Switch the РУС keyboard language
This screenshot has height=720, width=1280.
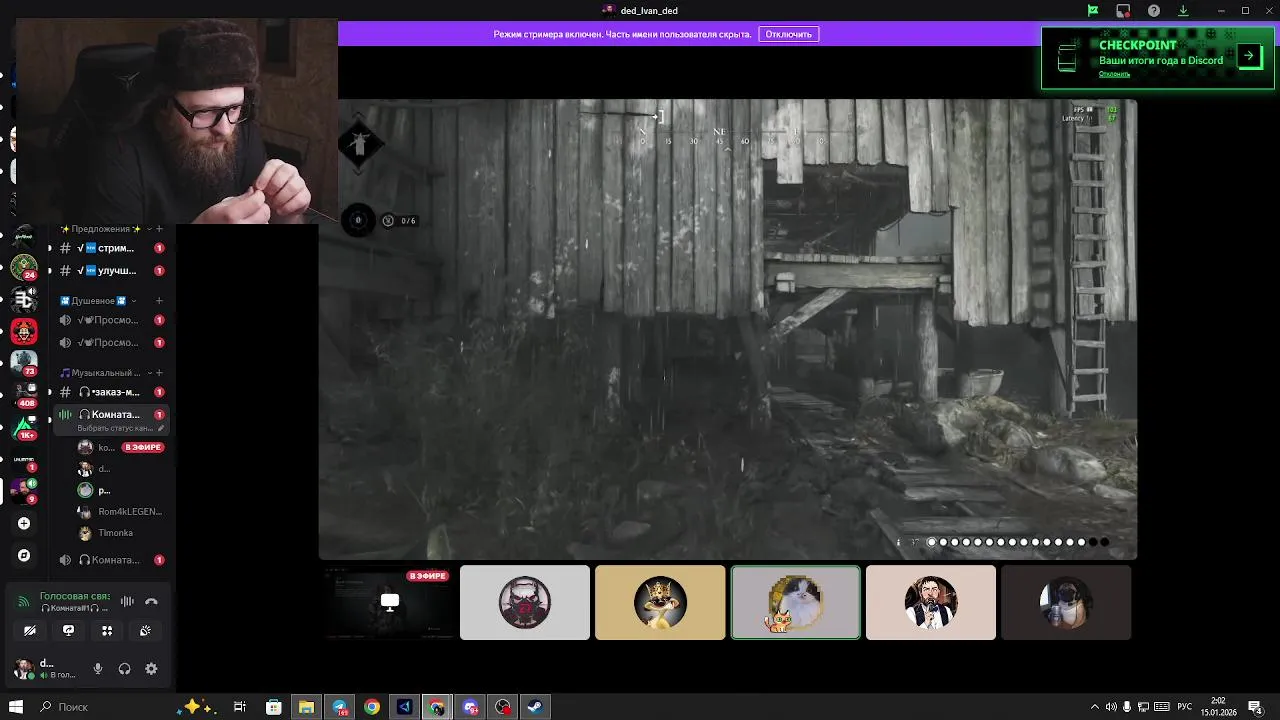pos(1184,707)
